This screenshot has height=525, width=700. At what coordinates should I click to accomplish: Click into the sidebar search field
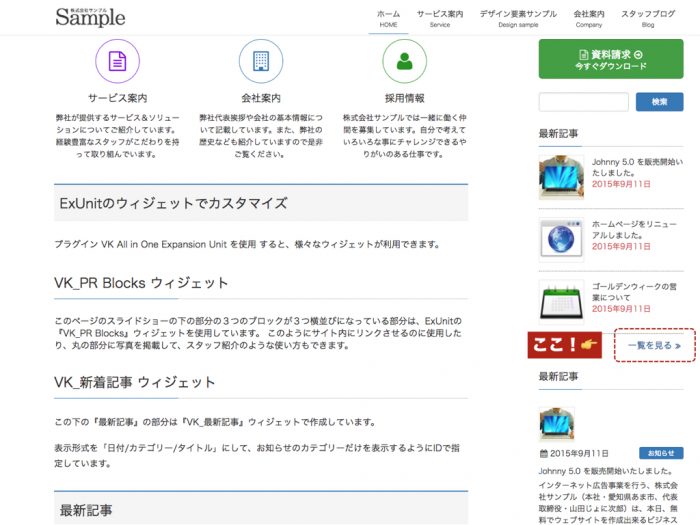pyautogui.click(x=583, y=102)
